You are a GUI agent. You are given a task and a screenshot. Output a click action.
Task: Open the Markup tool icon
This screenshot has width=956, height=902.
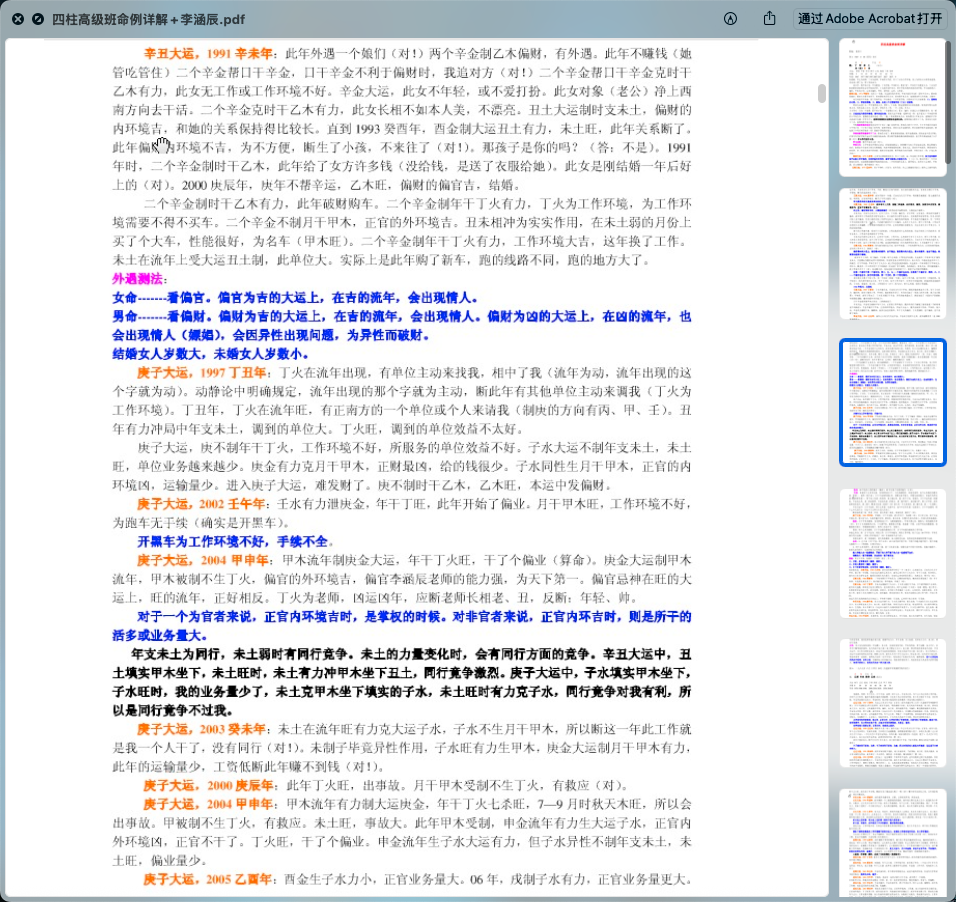pos(730,19)
